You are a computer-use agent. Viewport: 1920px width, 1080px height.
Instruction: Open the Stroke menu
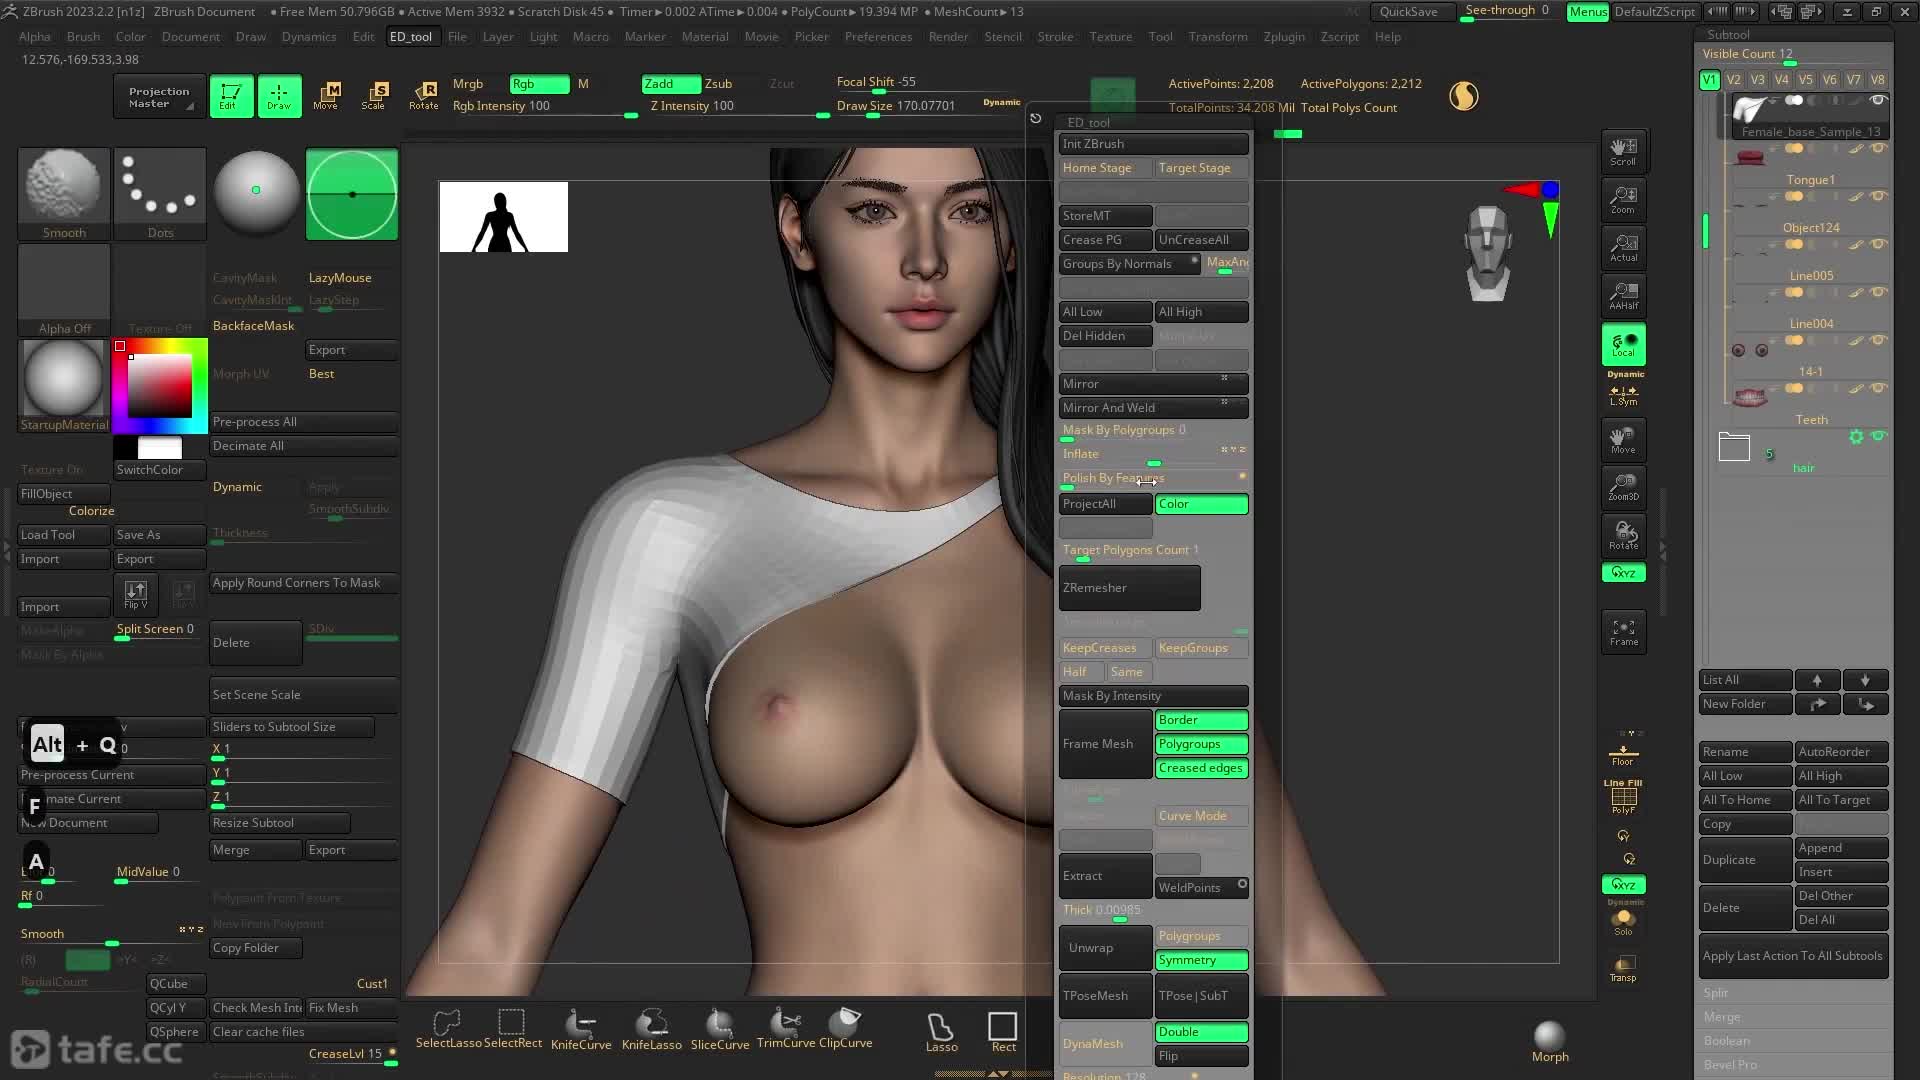(1055, 37)
